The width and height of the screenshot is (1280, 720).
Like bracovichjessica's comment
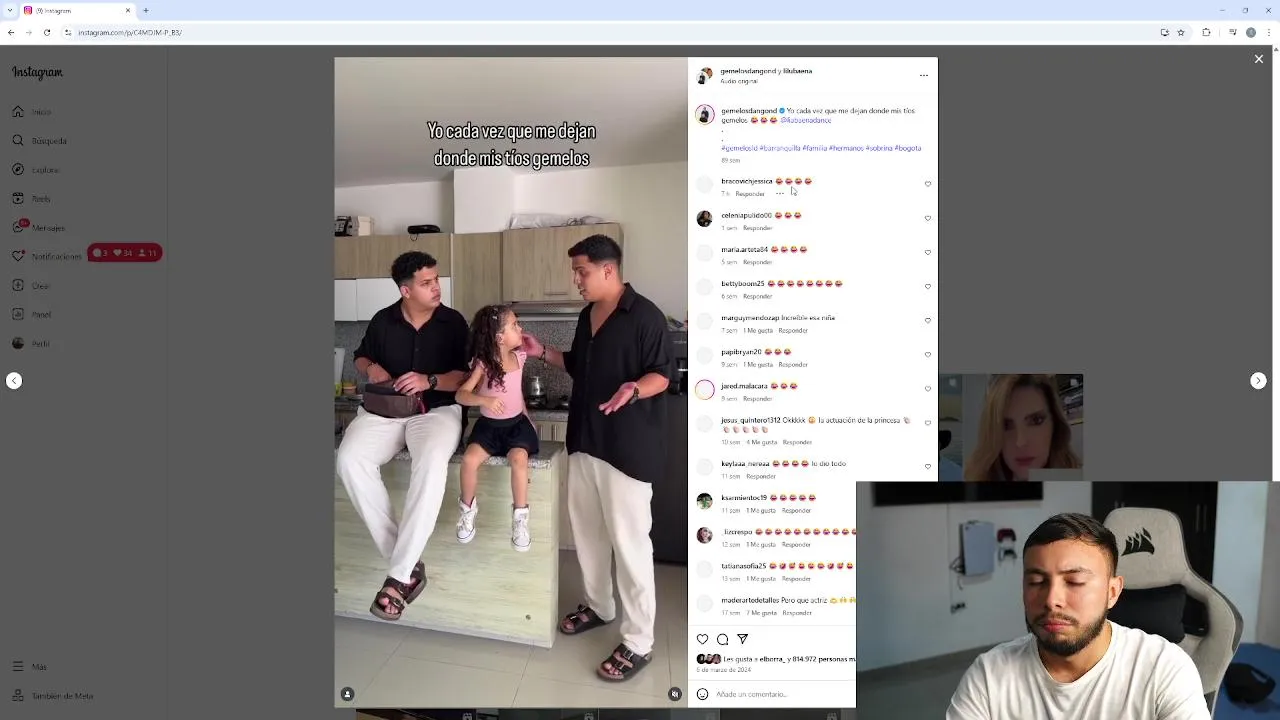click(927, 184)
